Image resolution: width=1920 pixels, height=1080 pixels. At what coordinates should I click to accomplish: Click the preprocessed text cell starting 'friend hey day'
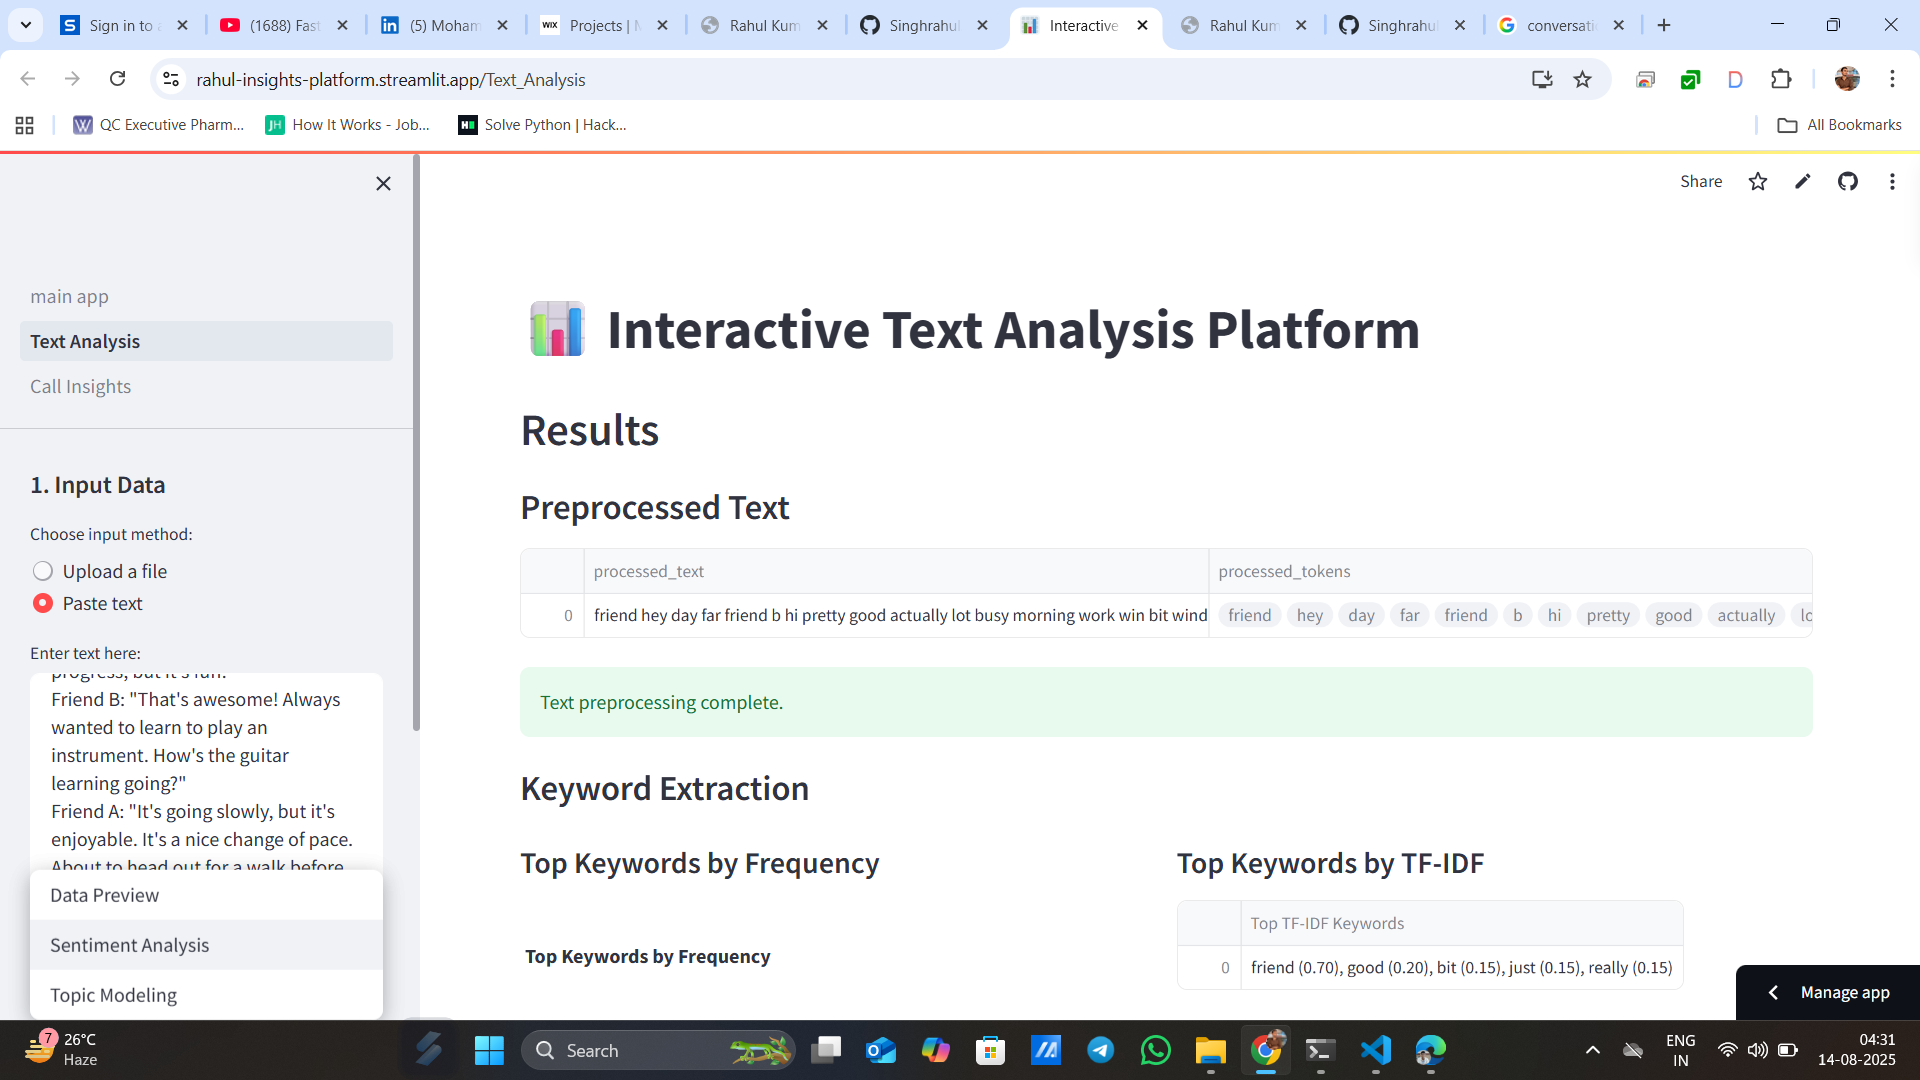pos(896,615)
